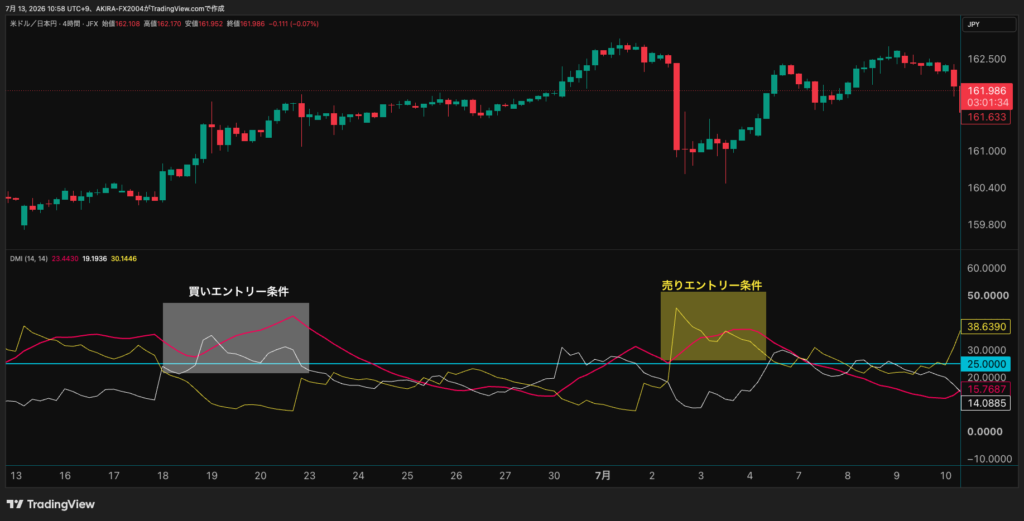Click date 23 on the time axis
This screenshot has height=521, width=1024.
(x=310, y=476)
